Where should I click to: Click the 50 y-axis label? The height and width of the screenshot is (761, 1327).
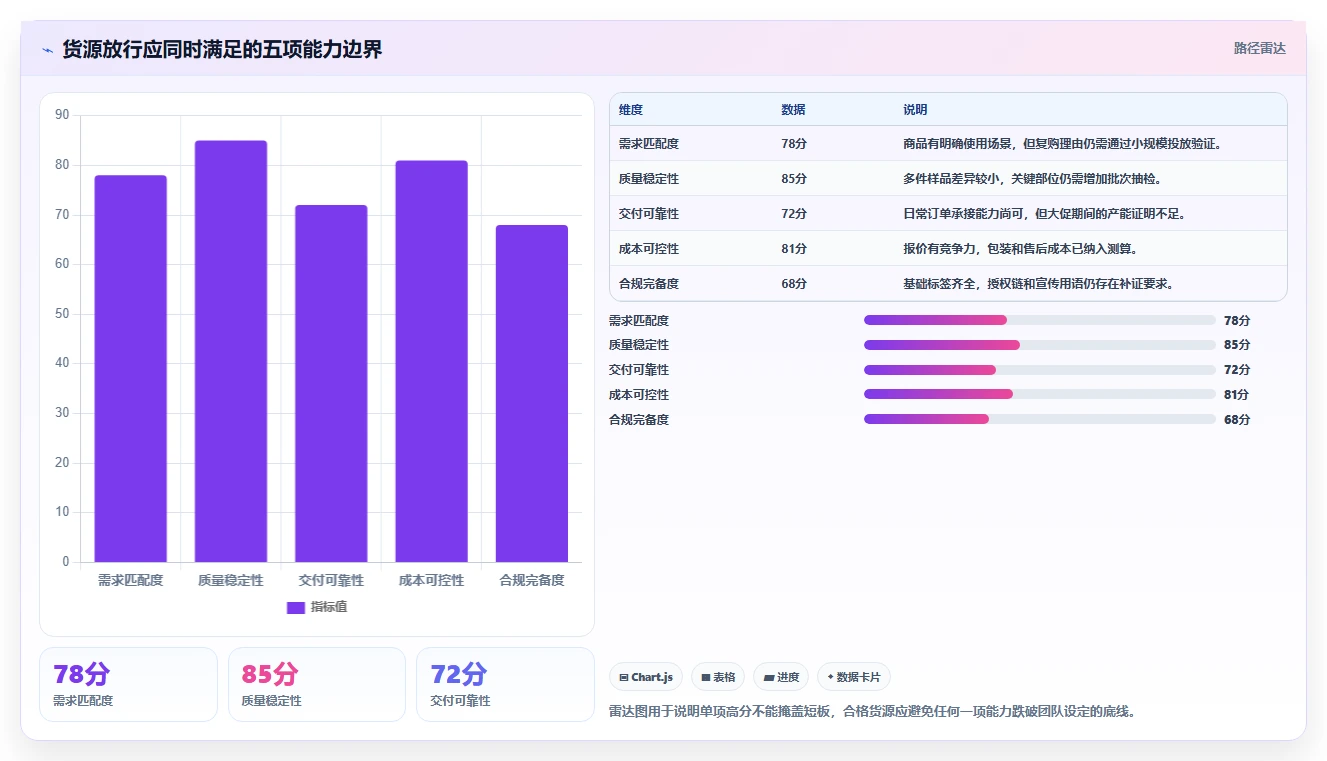click(62, 314)
